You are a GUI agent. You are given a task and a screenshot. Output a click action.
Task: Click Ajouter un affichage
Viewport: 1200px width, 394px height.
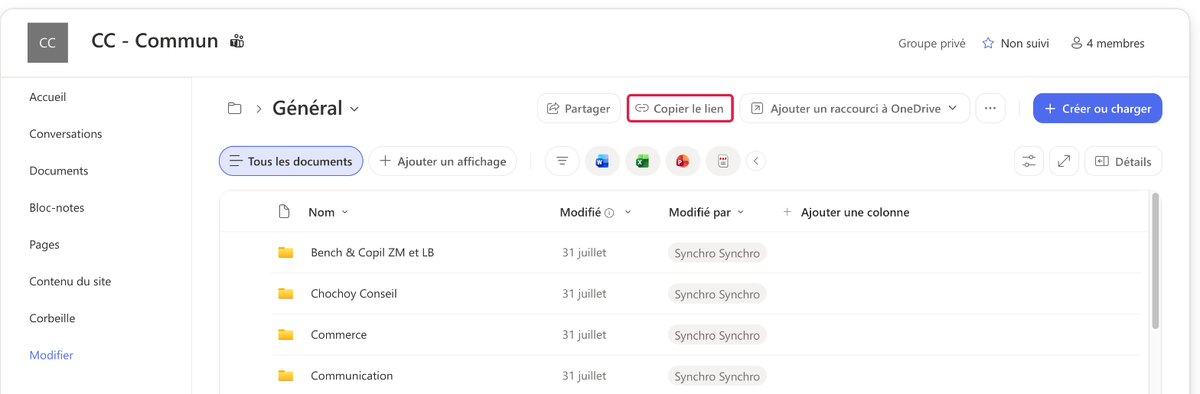[x=443, y=161]
